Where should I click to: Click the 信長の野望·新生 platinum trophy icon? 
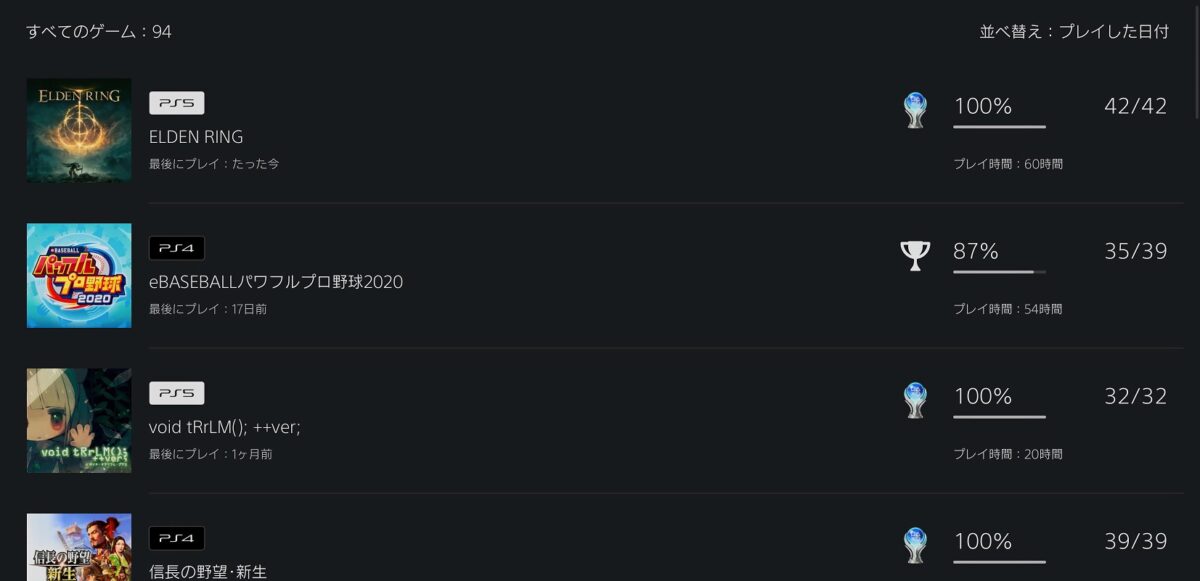[915, 546]
